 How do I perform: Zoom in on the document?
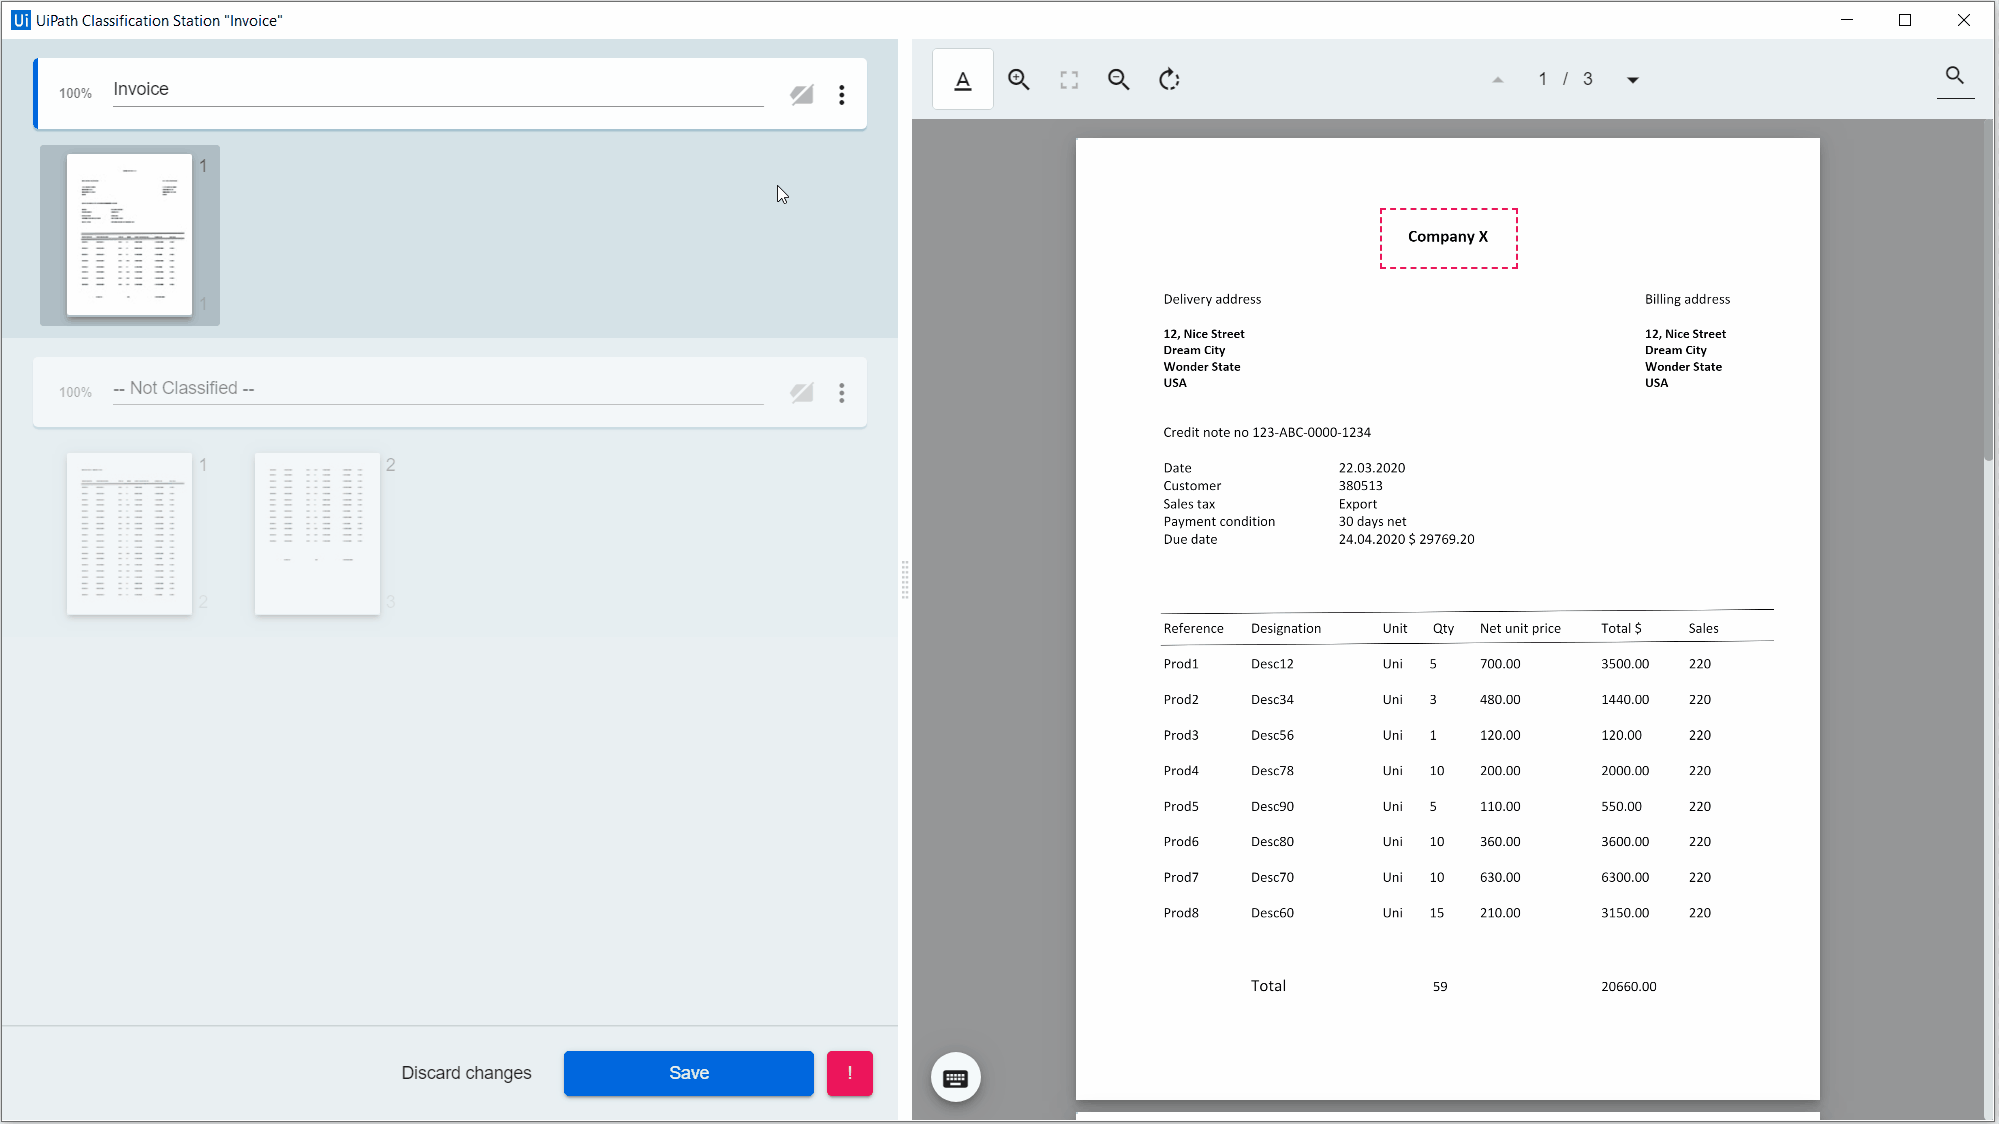point(1018,80)
